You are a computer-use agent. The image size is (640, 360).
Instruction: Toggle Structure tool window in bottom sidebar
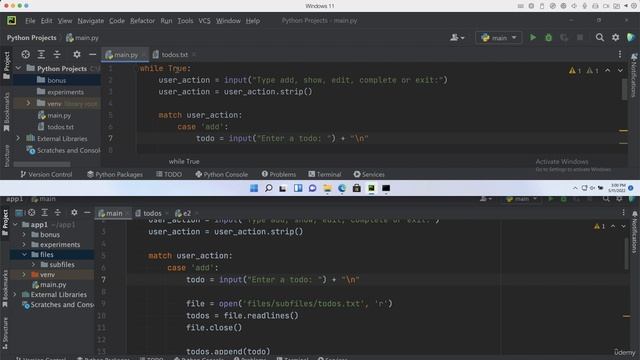[5, 333]
